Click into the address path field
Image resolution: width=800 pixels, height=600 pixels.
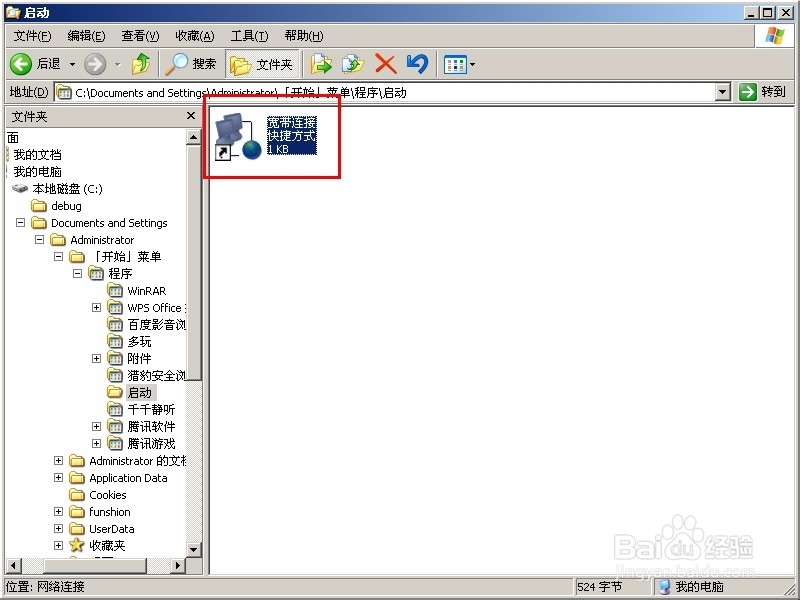tap(385, 92)
